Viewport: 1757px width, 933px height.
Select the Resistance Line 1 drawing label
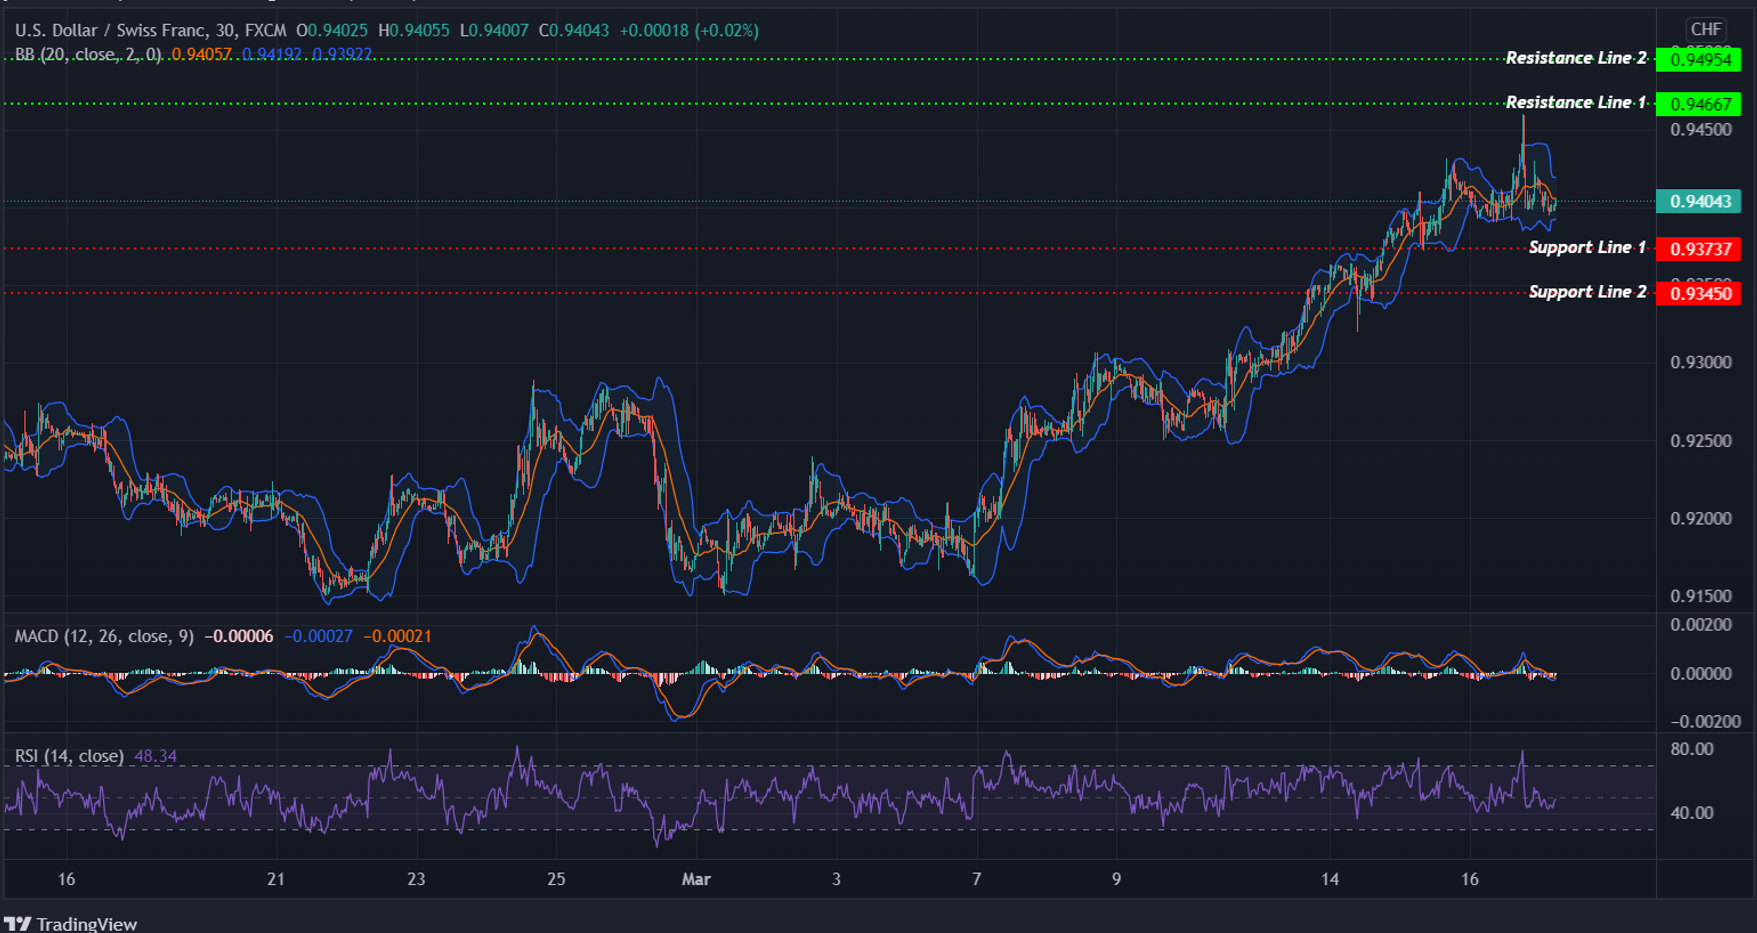(1578, 101)
